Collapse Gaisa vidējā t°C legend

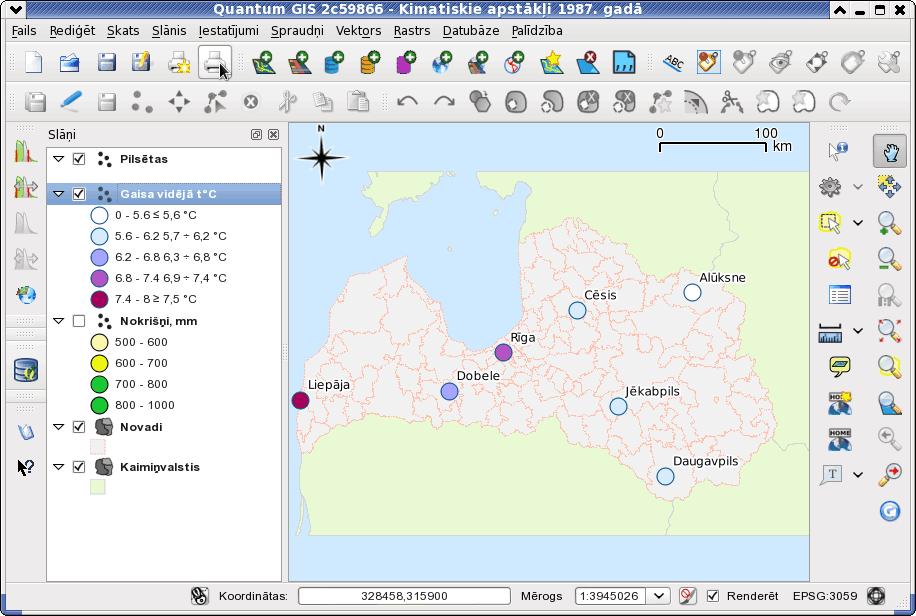pos(58,194)
